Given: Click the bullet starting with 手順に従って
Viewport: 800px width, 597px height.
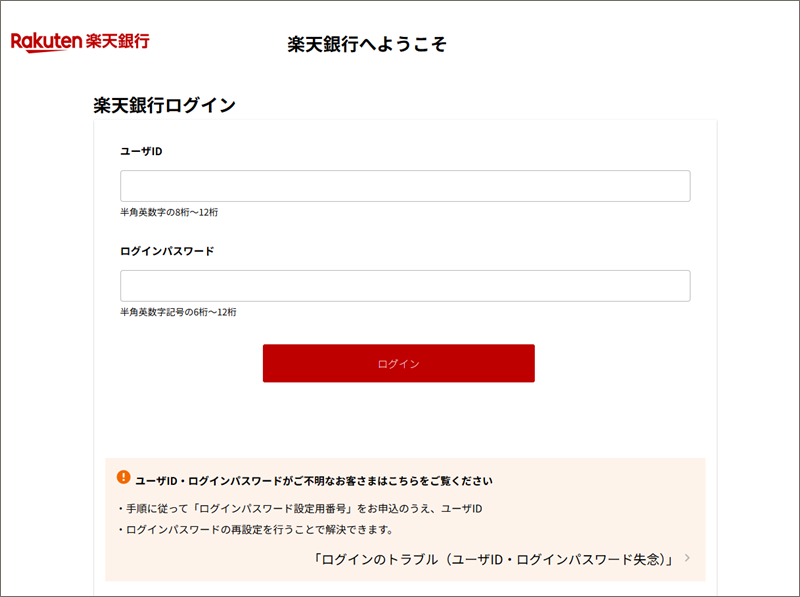Looking at the screenshot, I should point(300,509).
